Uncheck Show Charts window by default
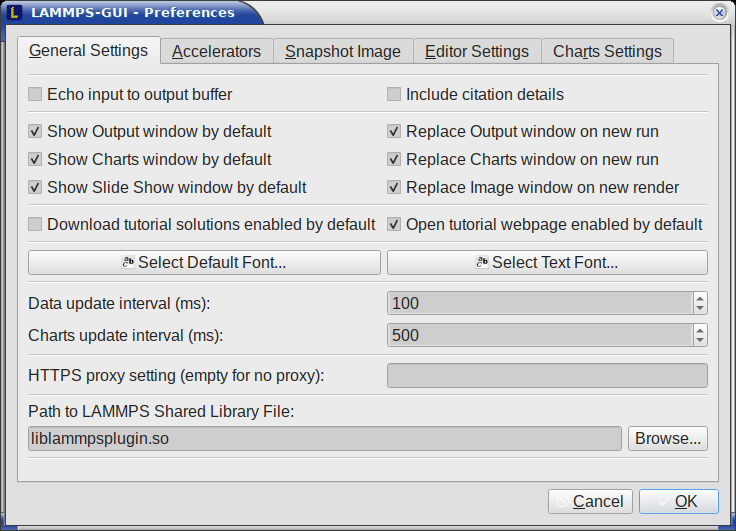 coord(35,159)
